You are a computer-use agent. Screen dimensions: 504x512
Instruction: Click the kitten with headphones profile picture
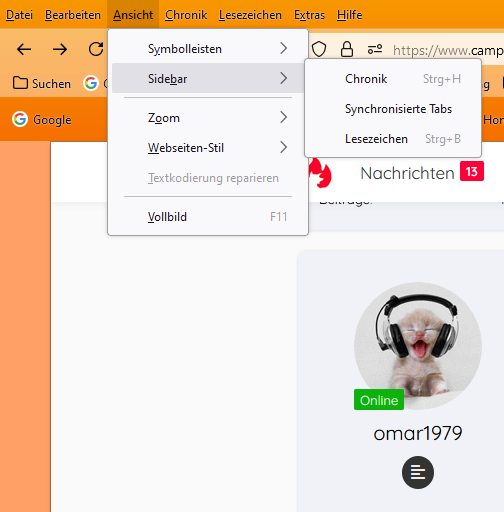pos(418,346)
